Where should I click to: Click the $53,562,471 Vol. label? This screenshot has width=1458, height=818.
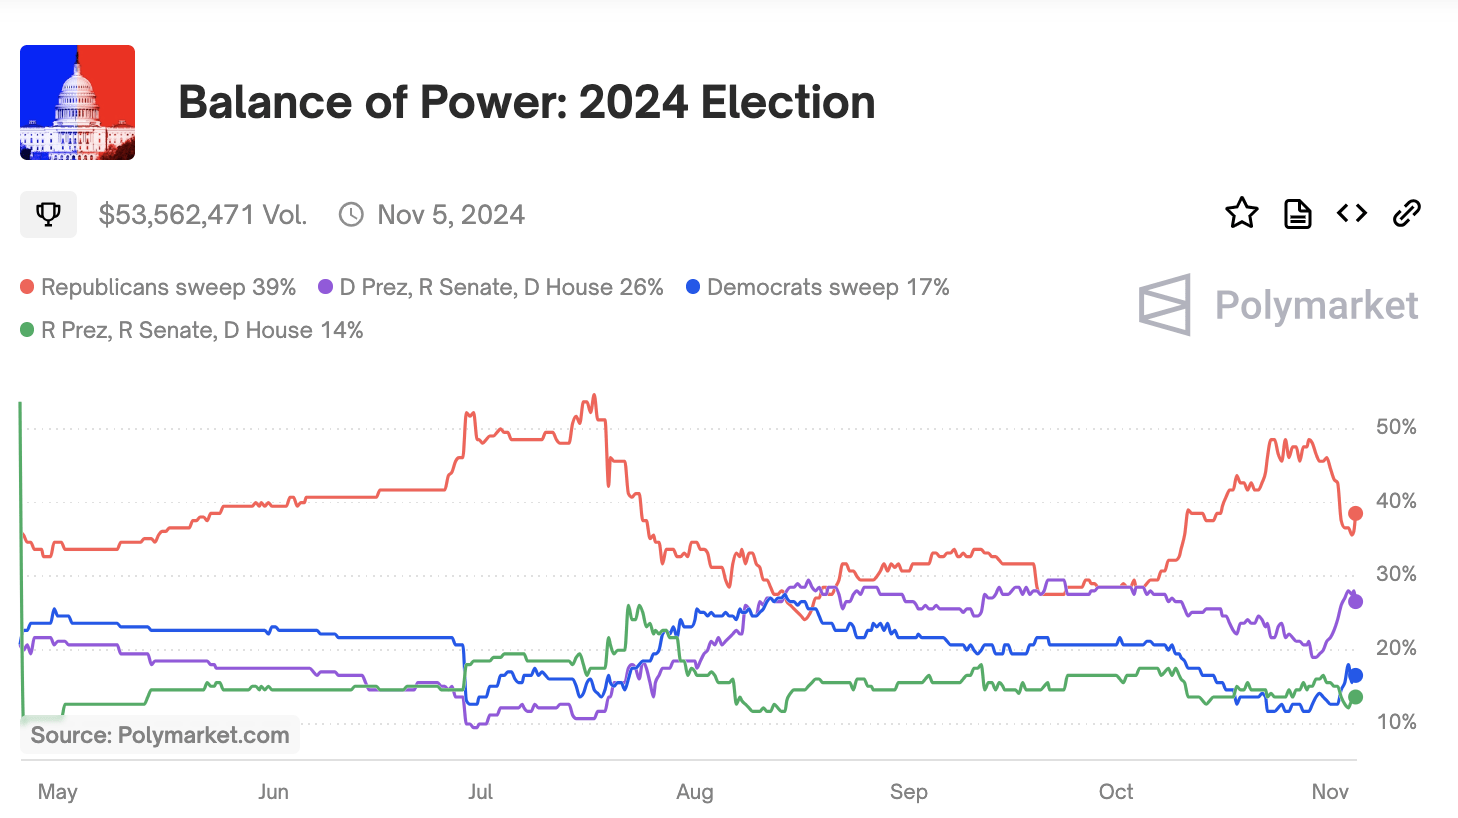click(x=203, y=213)
